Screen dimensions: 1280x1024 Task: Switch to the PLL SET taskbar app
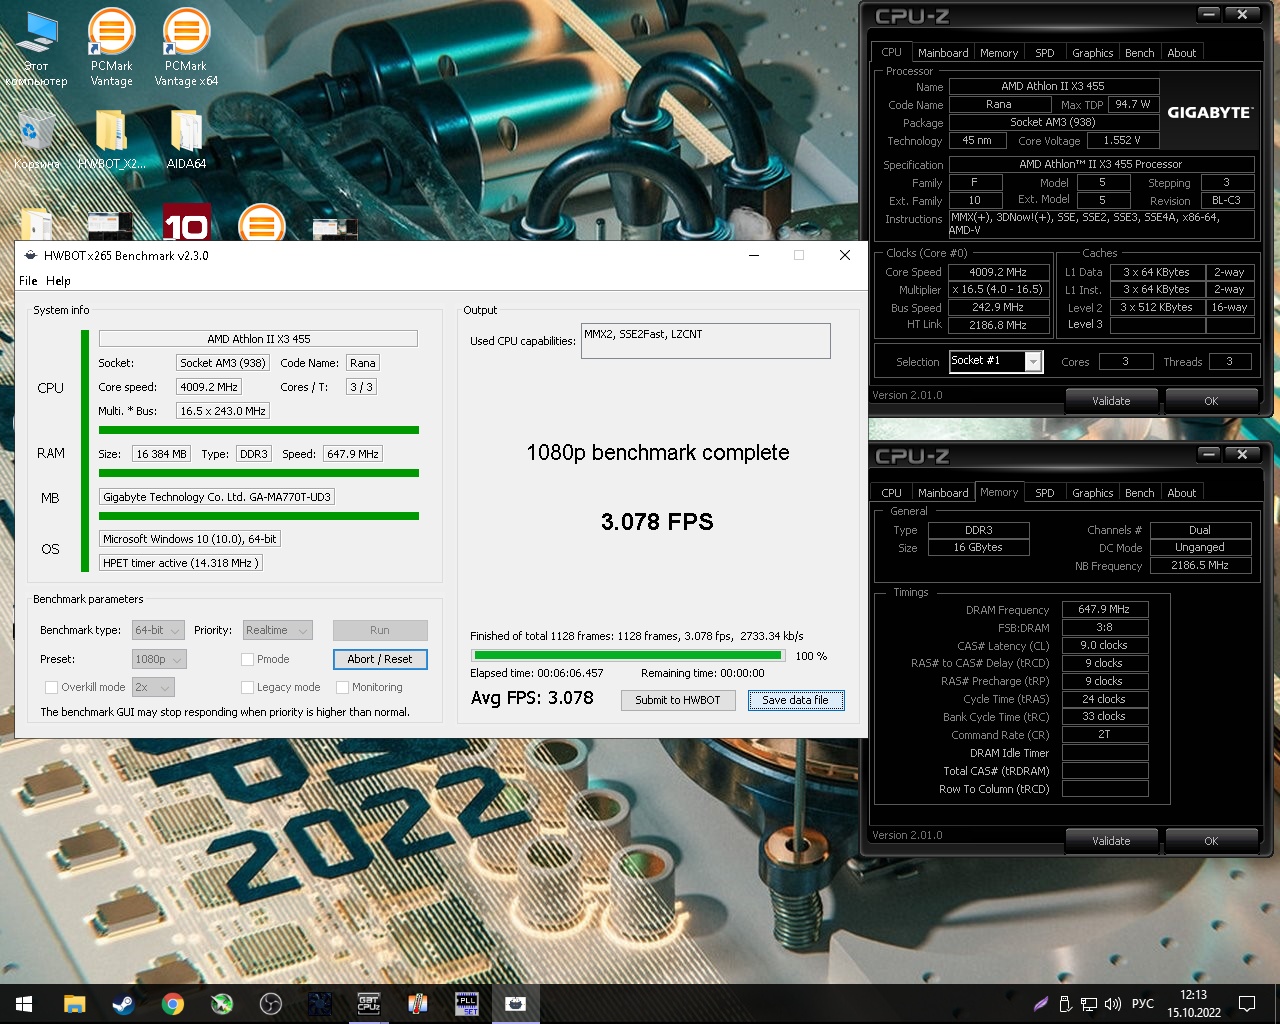click(x=466, y=1004)
